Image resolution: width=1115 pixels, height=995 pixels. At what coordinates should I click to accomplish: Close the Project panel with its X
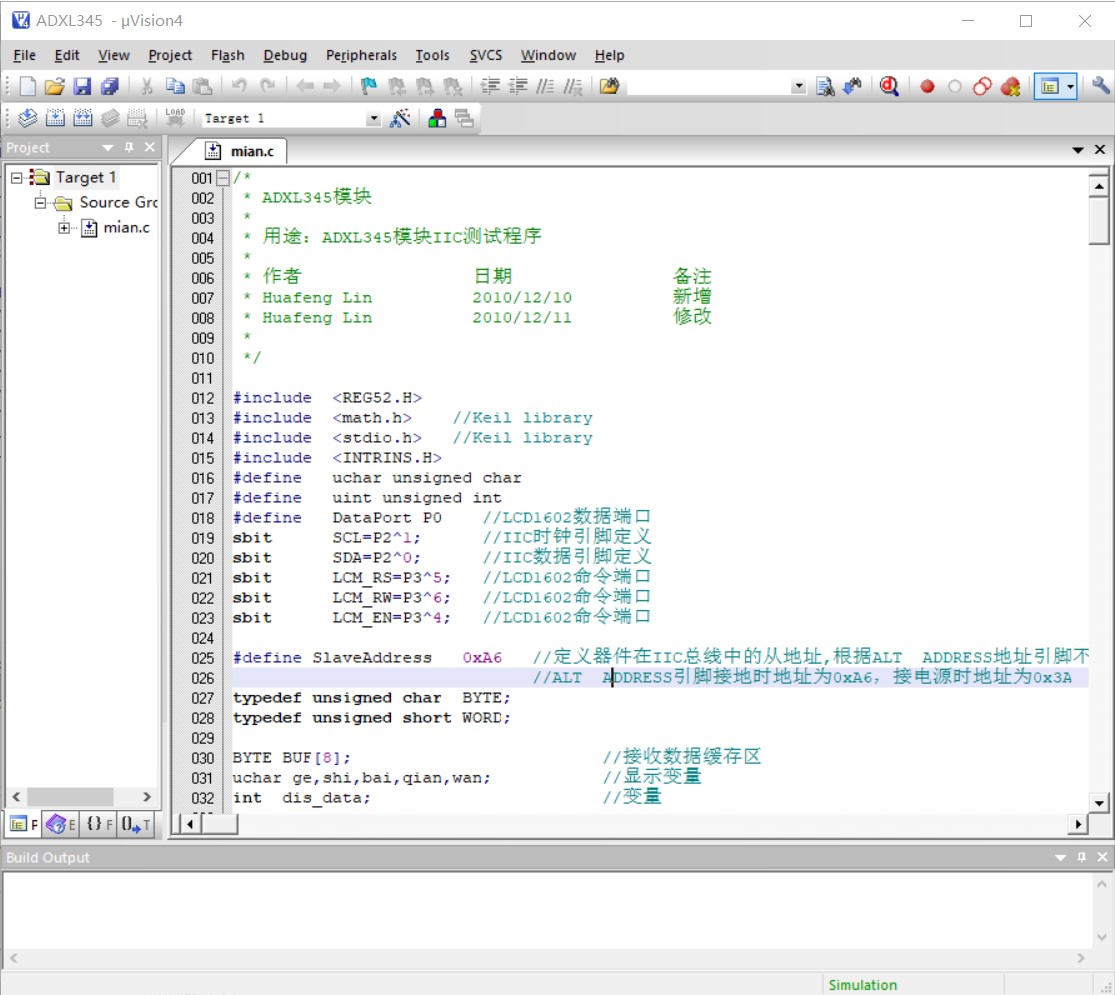pyautogui.click(x=149, y=147)
